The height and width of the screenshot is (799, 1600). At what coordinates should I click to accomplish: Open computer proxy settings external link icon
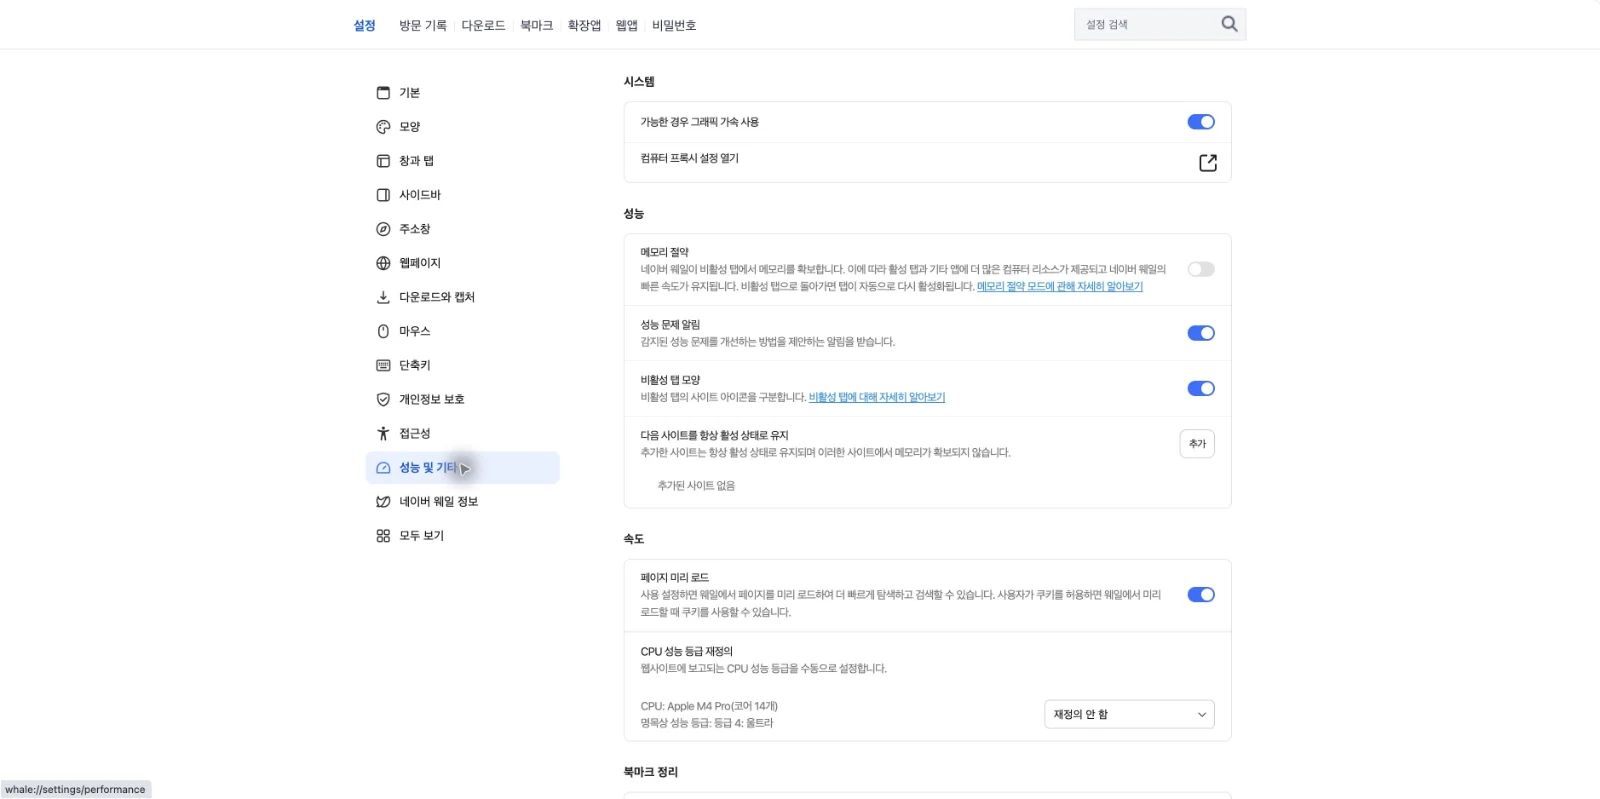1208,163
